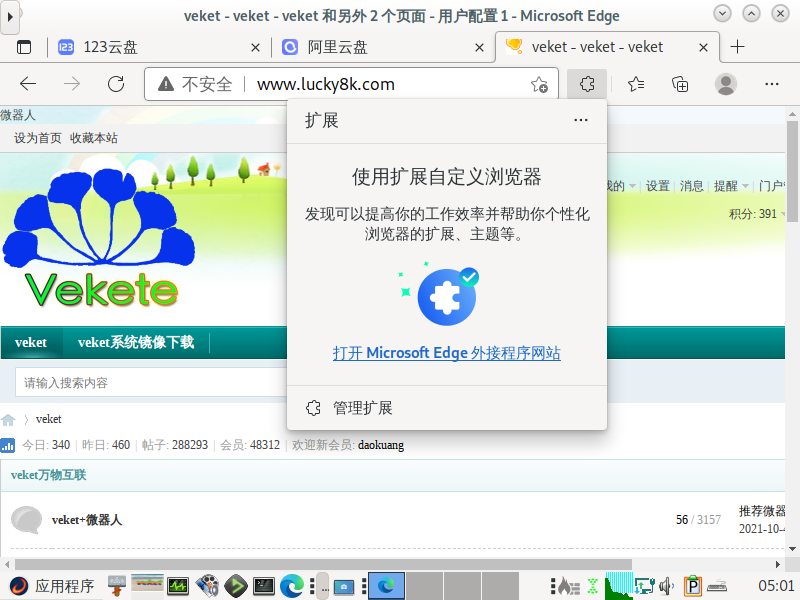Select the active Edge window button in taskbar
Screen dimensions: 800x600
[x=386, y=586]
